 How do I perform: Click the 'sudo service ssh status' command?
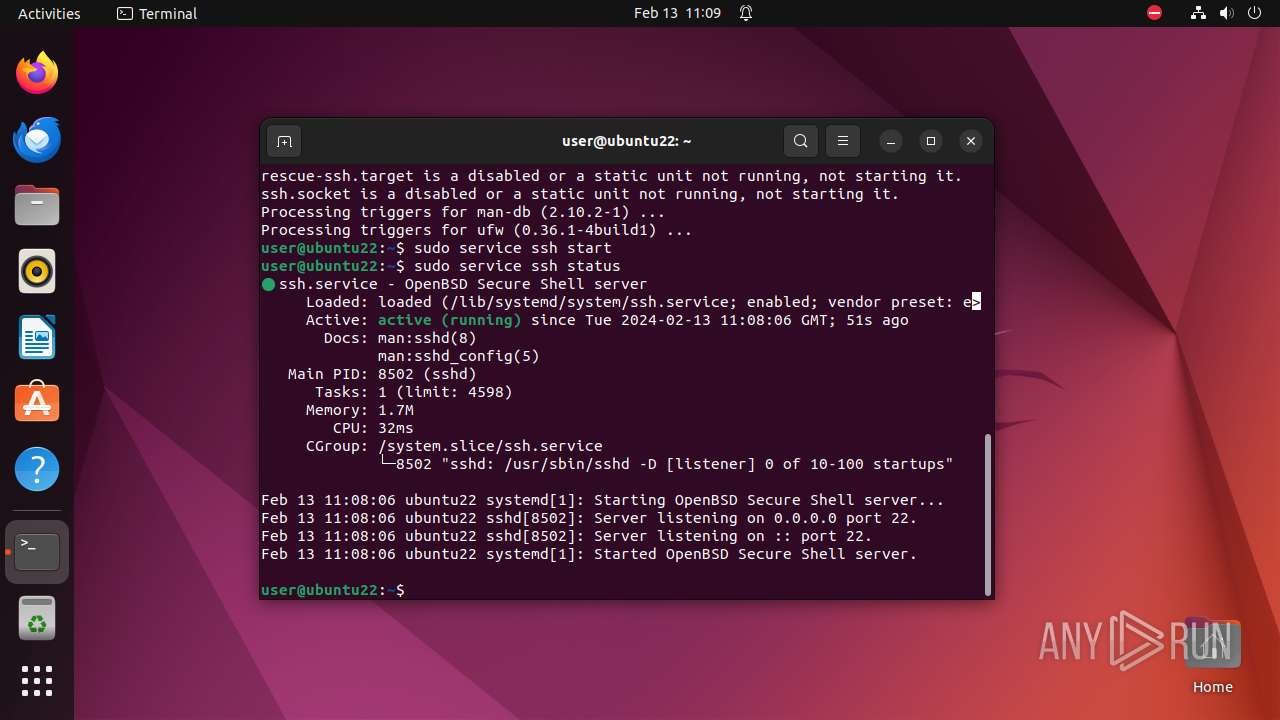tap(517, 266)
